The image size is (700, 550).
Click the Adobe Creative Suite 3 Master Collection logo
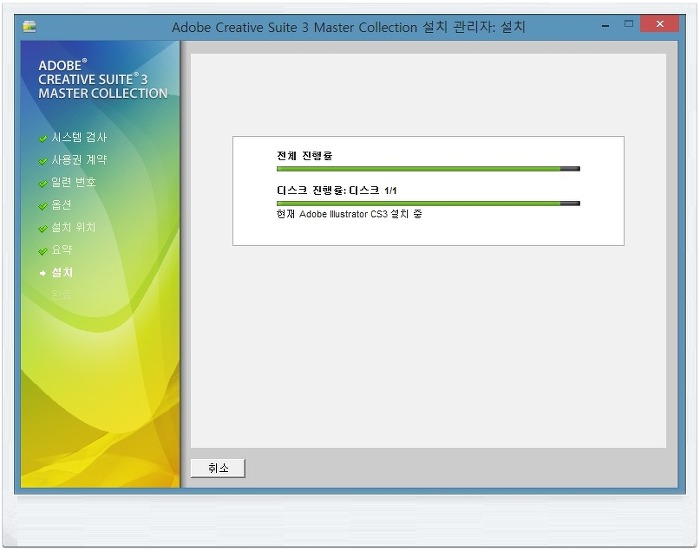103,79
